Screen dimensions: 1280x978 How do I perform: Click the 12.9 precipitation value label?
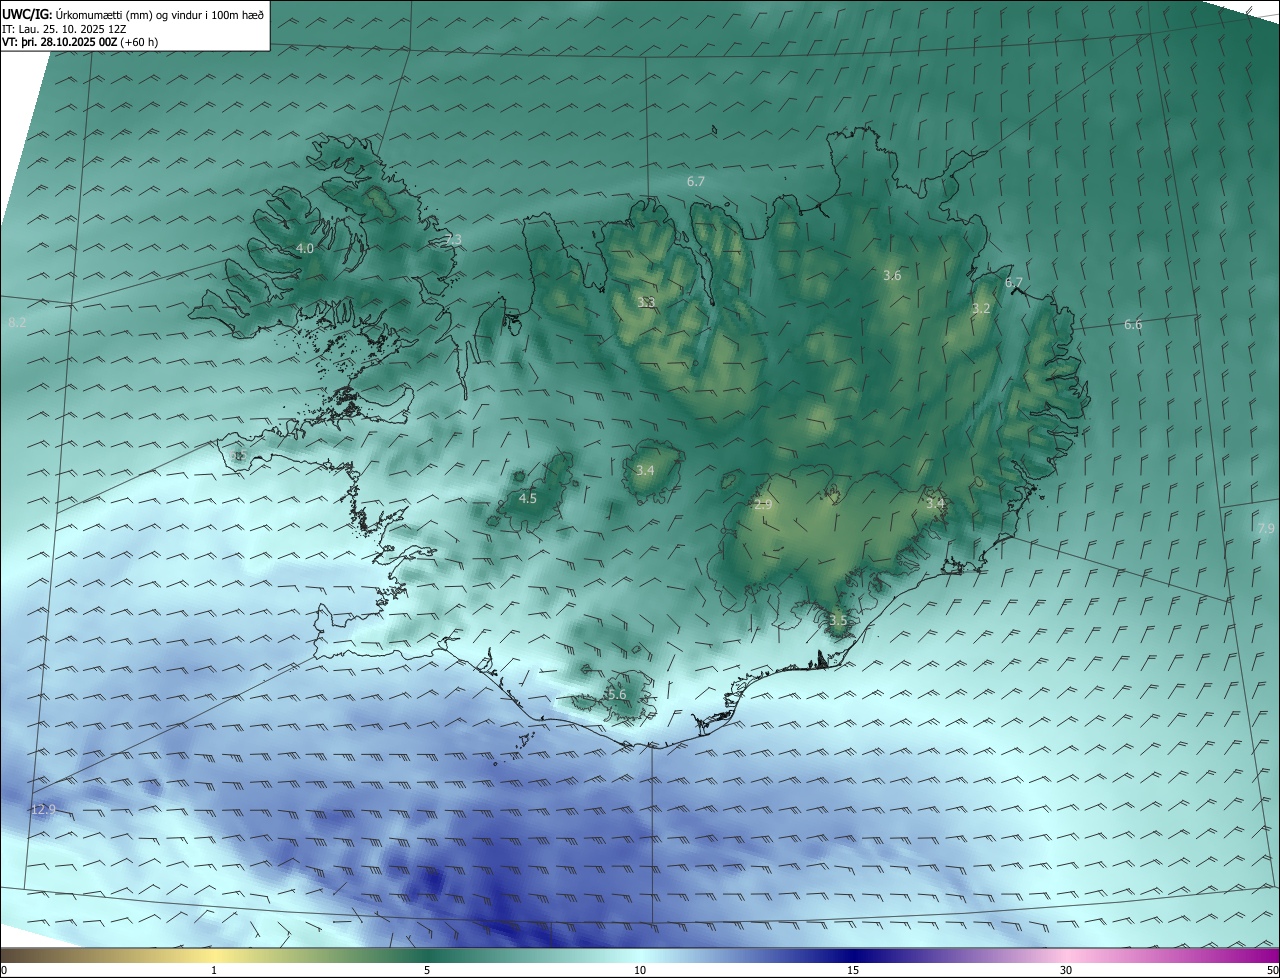pos(44,809)
